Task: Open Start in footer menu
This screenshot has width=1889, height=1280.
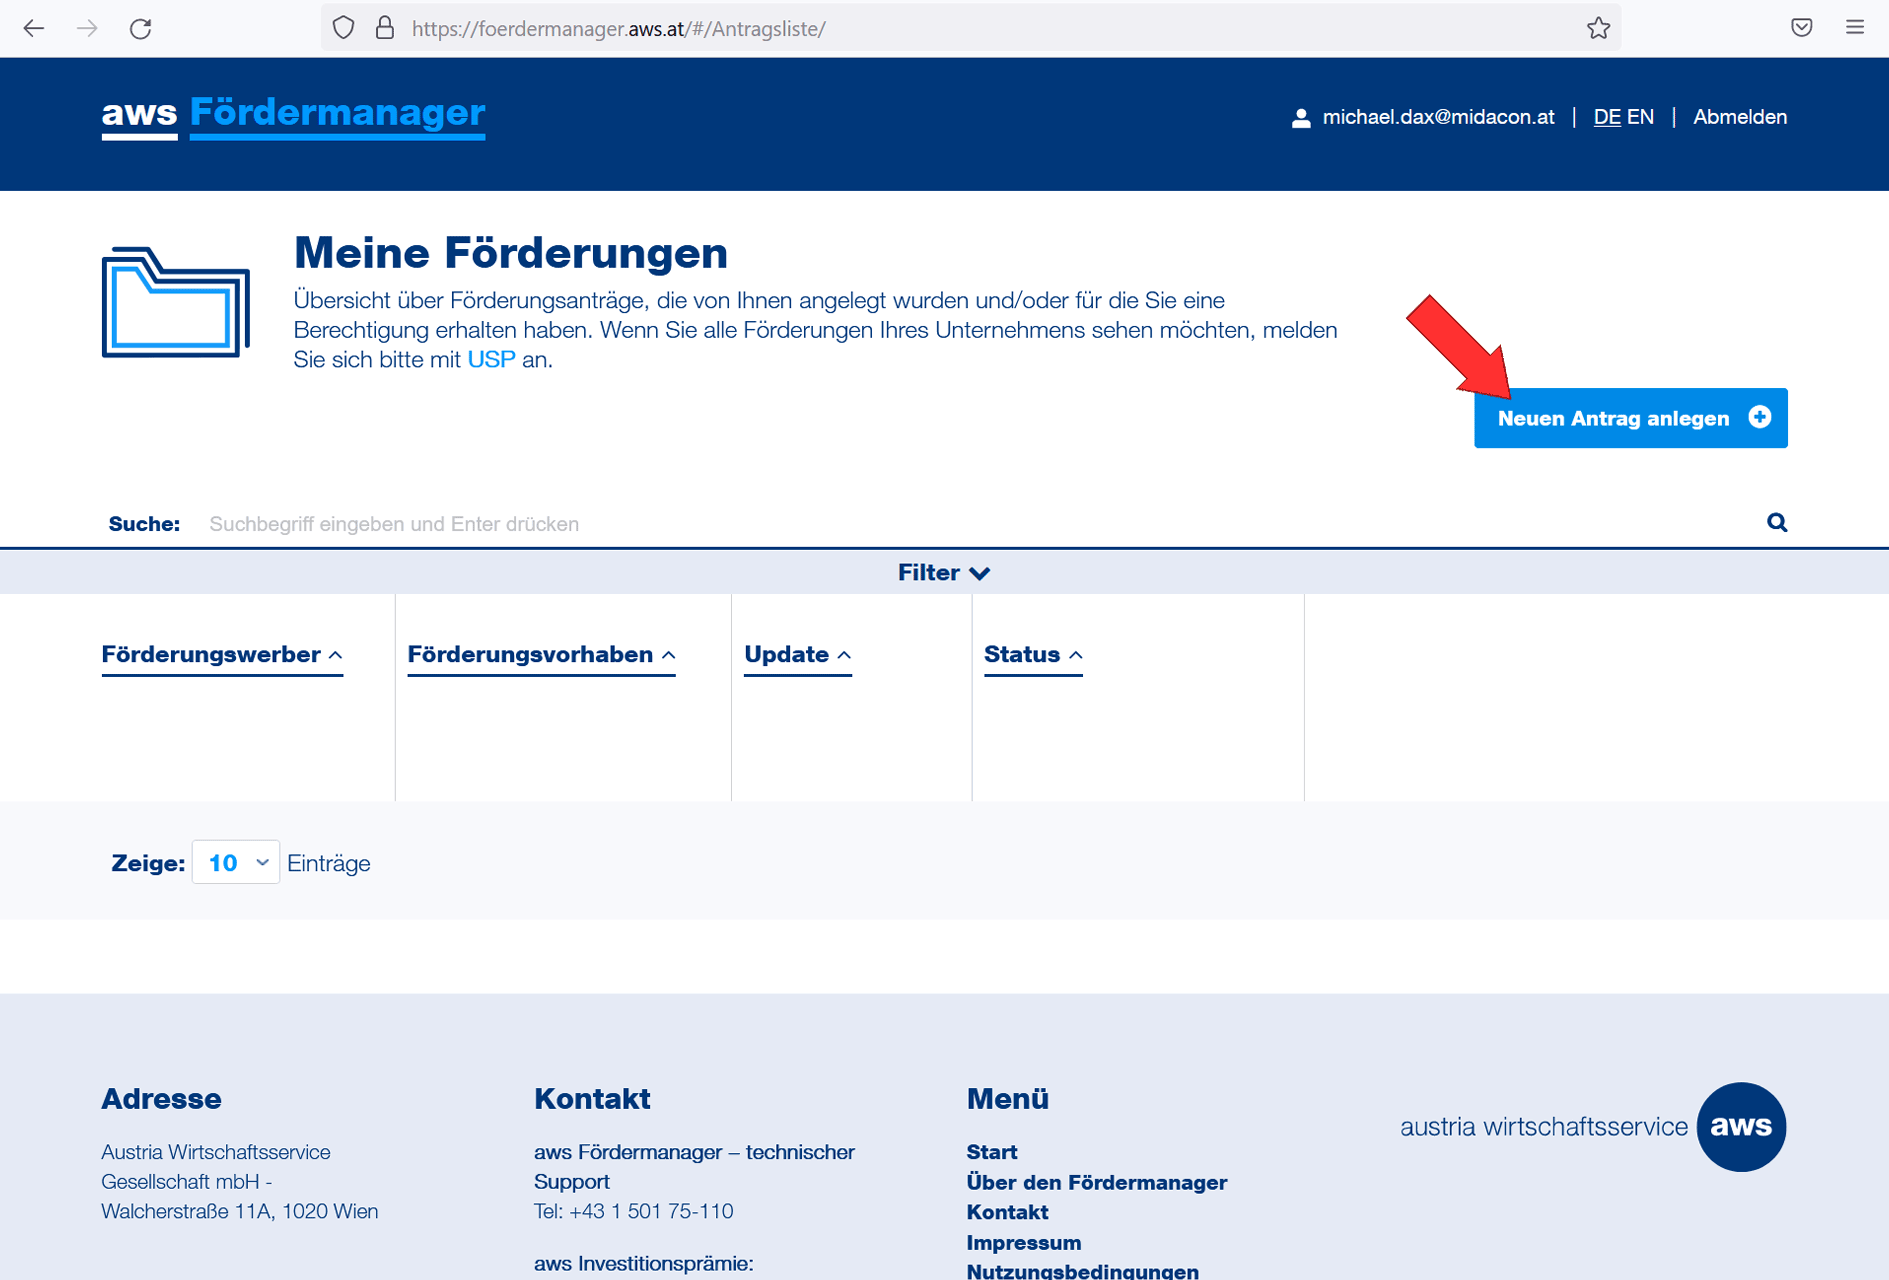Action: coord(991,1151)
